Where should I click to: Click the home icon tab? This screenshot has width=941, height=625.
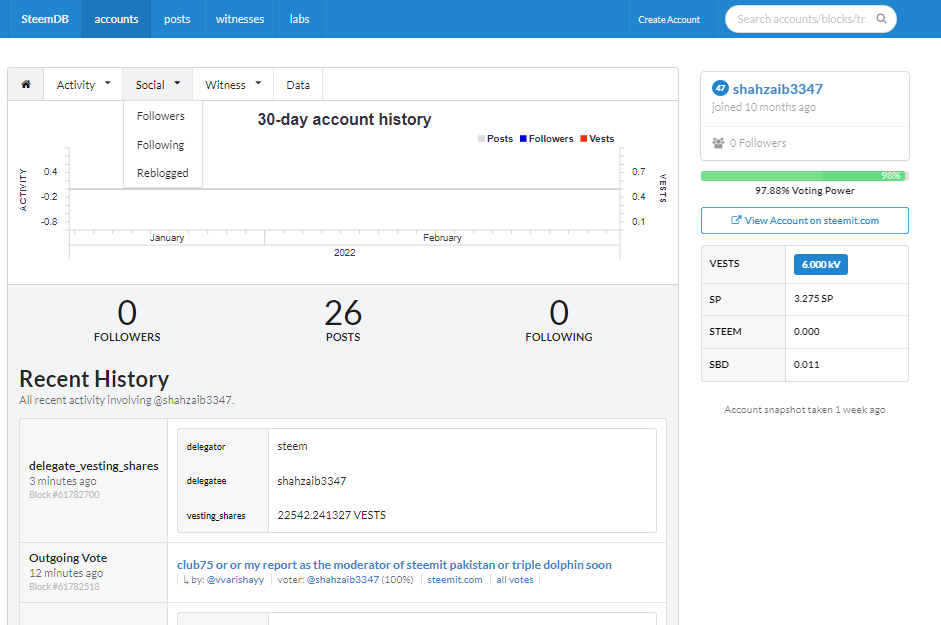26,85
